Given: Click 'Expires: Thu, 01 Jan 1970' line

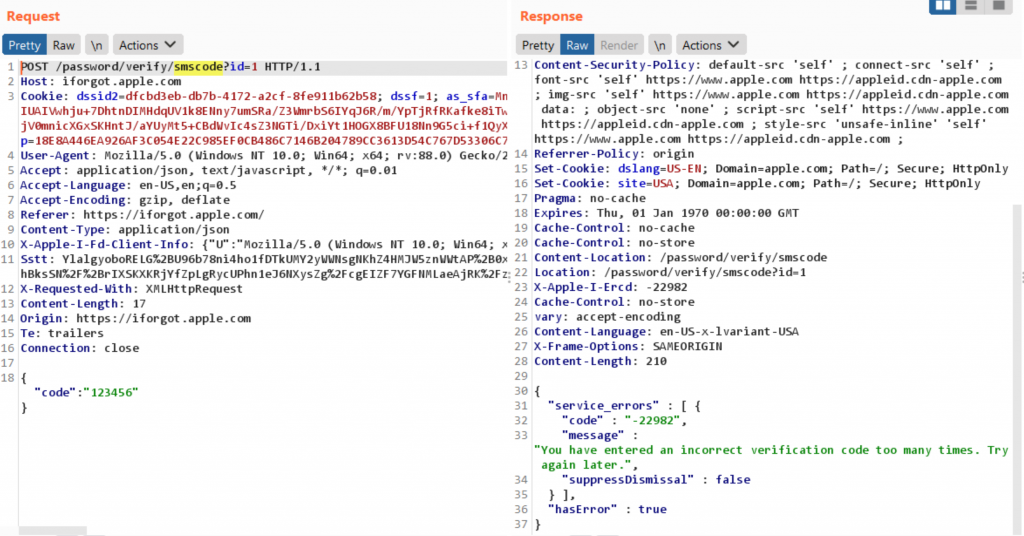Looking at the screenshot, I should (x=666, y=213).
